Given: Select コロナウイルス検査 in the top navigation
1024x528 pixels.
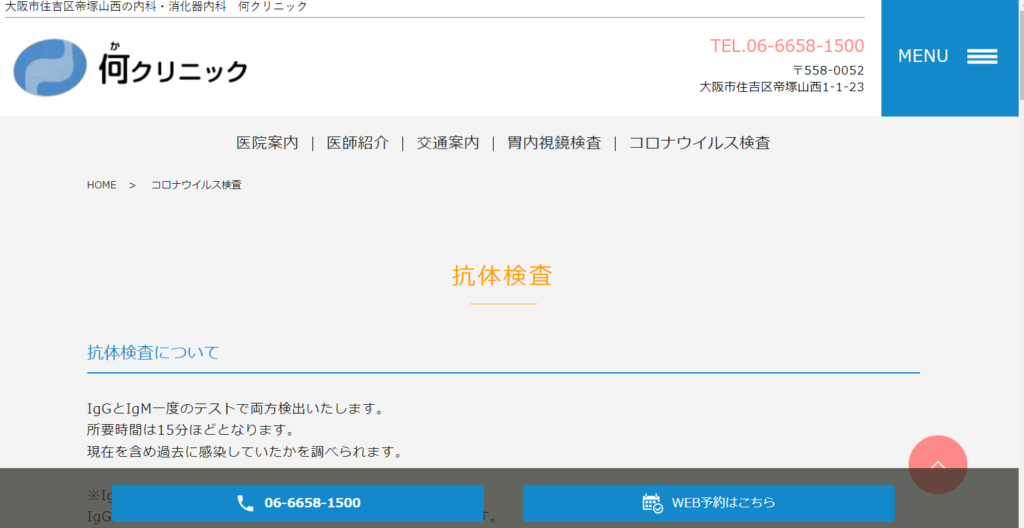Looking at the screenshot, I should 699,143.
